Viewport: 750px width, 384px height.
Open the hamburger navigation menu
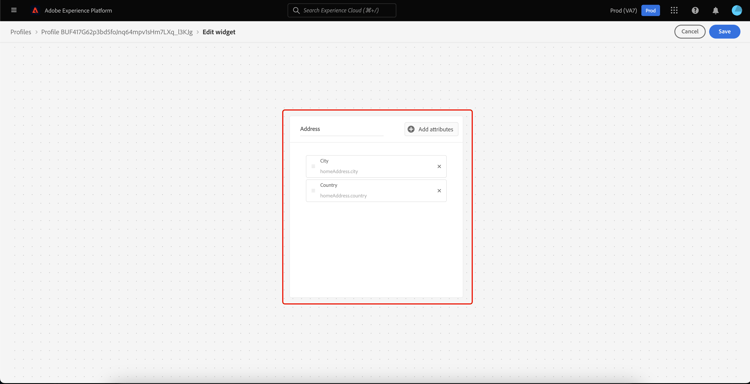pyautogui.click(x=14, y=10)
